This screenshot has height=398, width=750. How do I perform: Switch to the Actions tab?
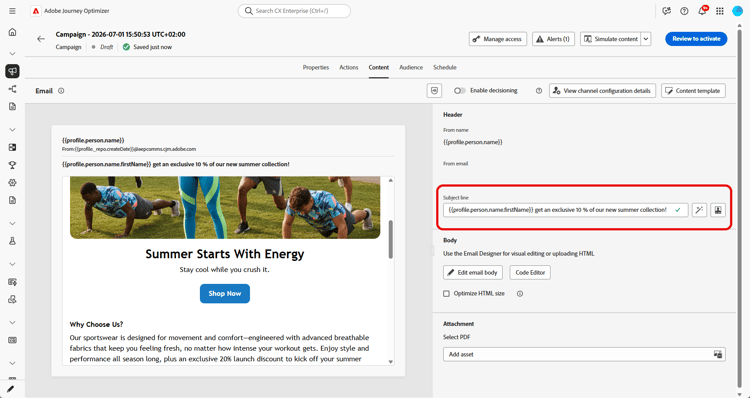[349, 67]
